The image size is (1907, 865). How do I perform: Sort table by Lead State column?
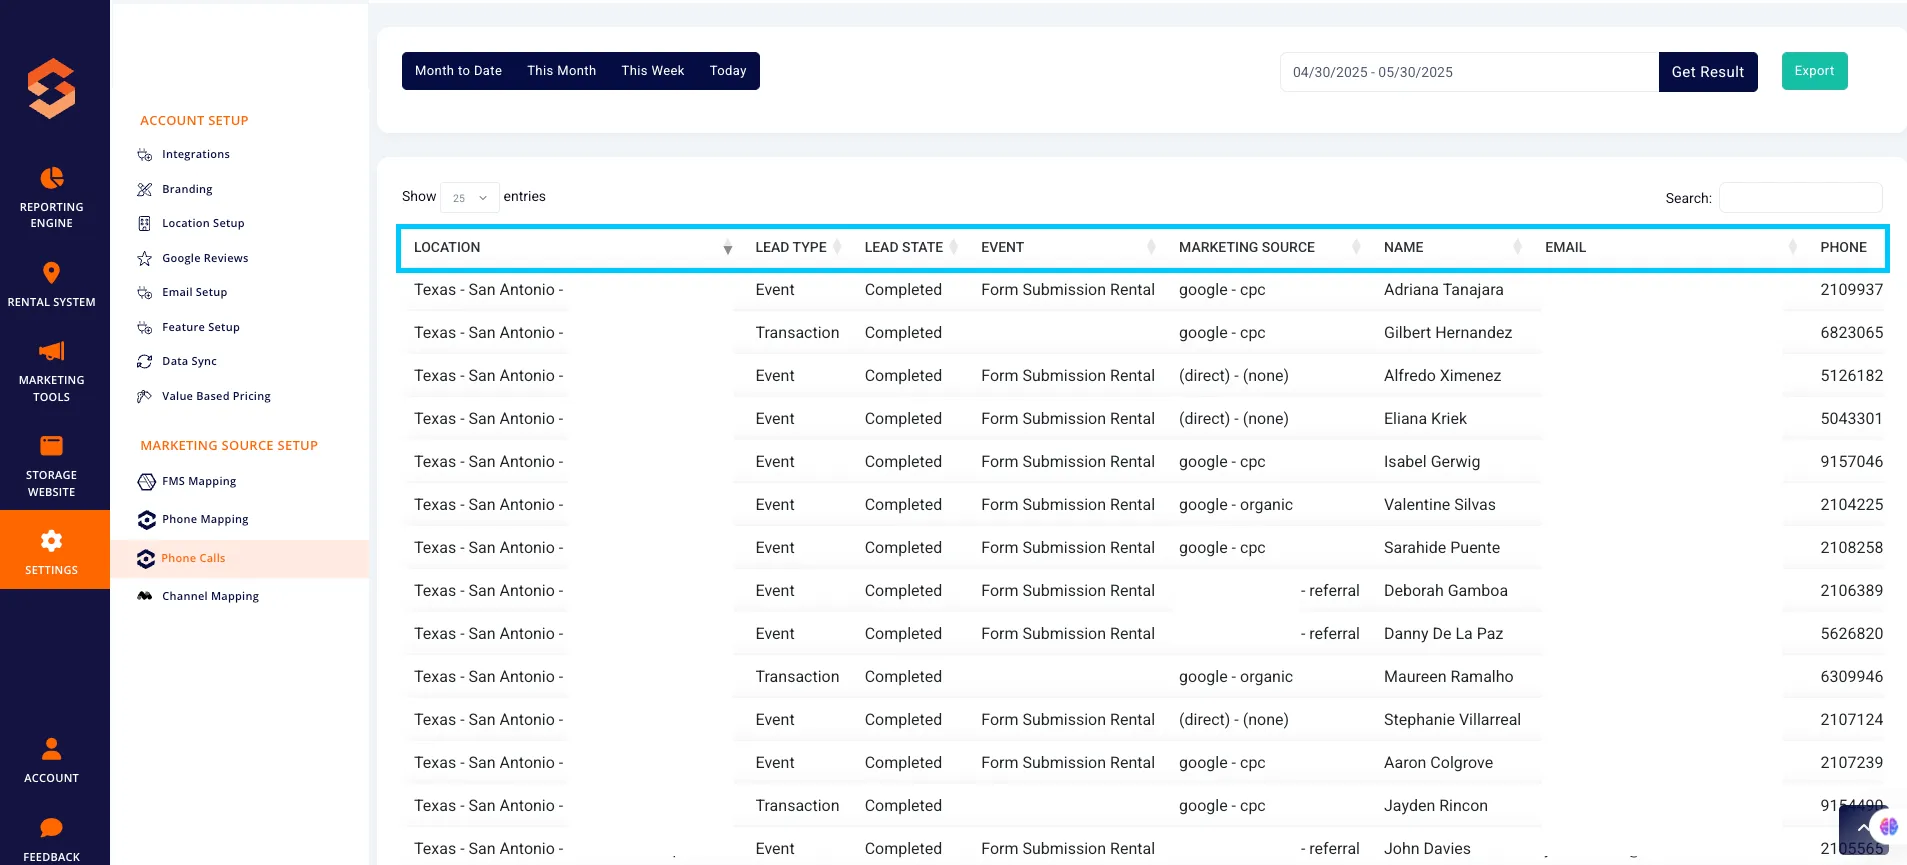(910, 248)
